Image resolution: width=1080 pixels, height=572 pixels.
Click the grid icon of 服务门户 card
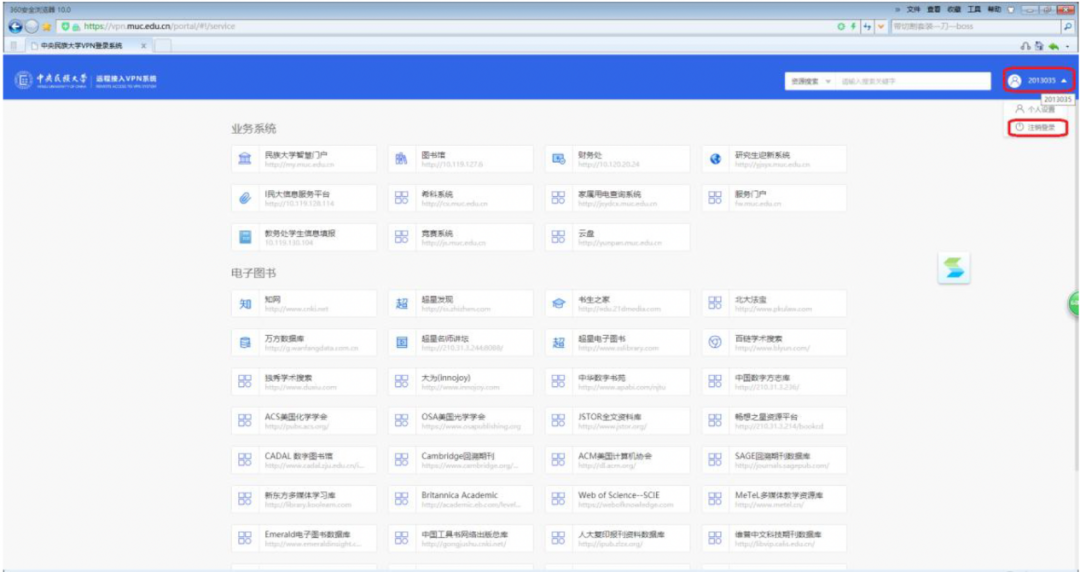715,198
